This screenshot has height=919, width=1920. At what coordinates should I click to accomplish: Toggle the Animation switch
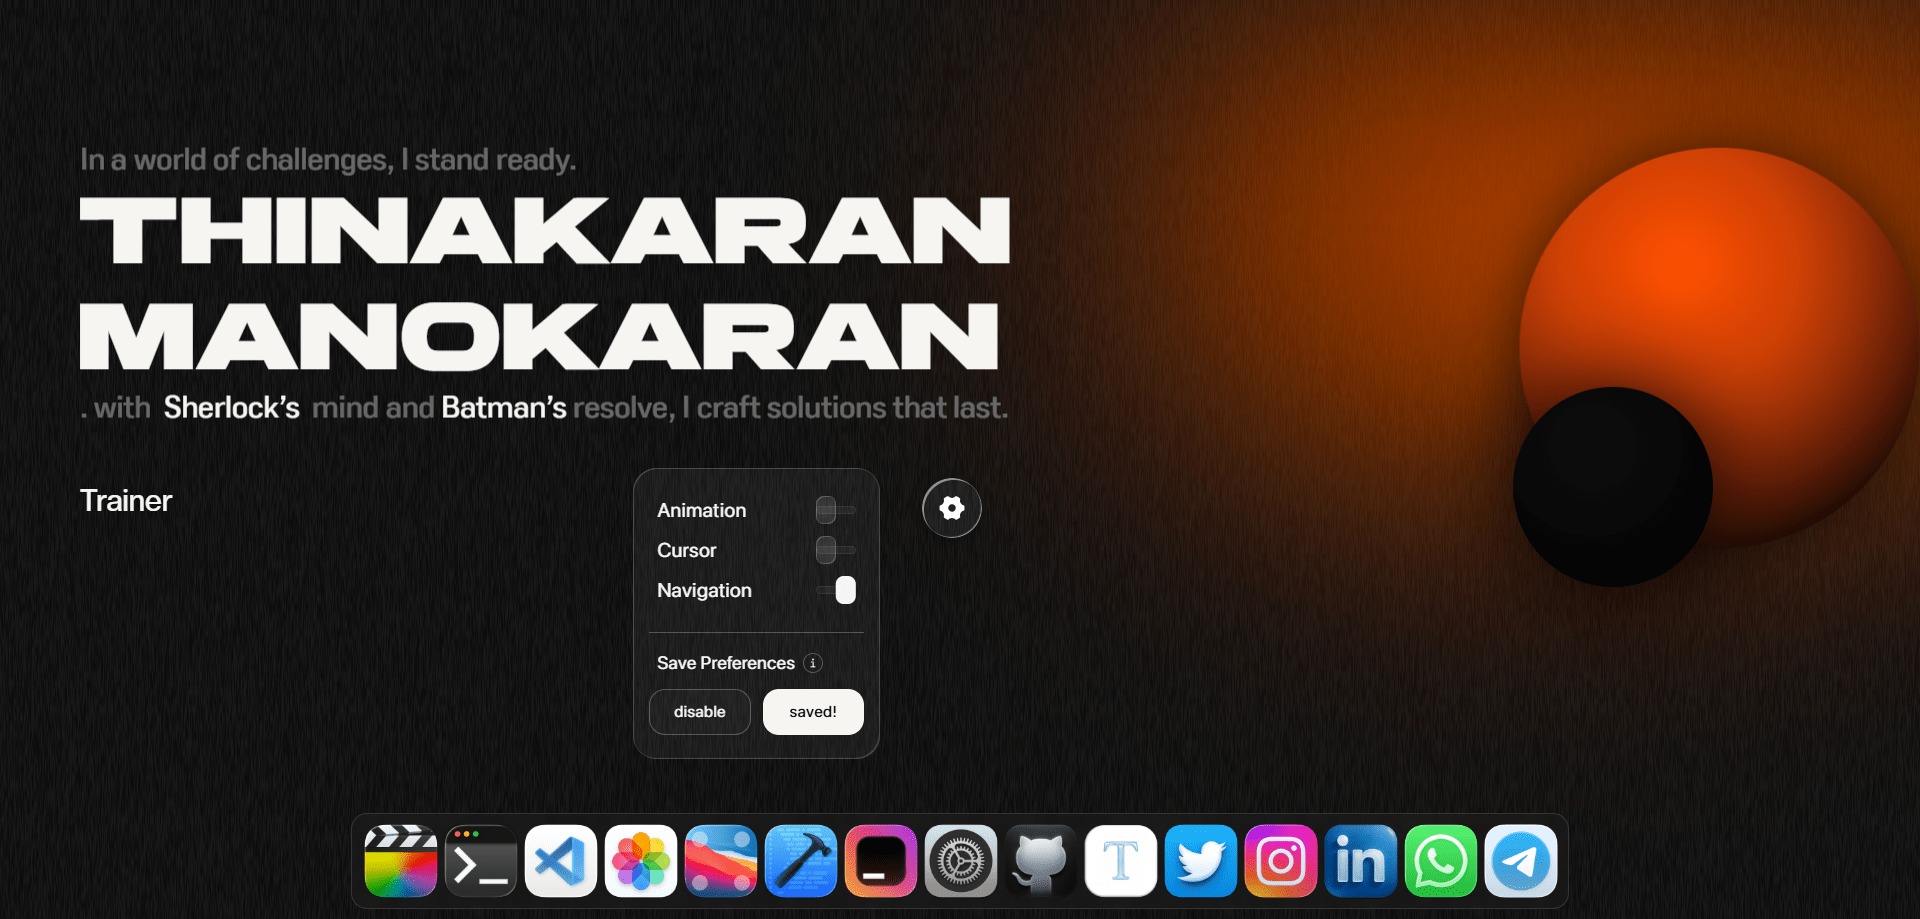[x=836, y=510]
